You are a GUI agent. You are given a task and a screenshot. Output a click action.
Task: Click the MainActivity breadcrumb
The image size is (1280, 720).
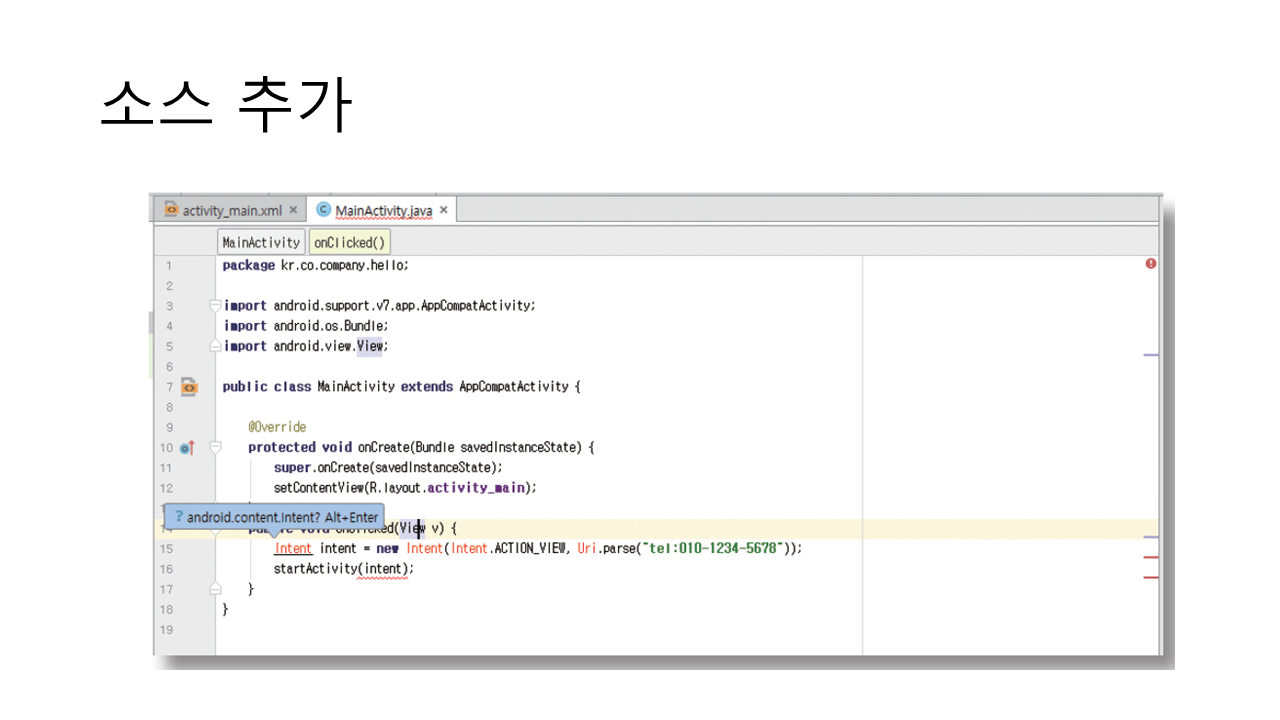(x=261, y=243)
